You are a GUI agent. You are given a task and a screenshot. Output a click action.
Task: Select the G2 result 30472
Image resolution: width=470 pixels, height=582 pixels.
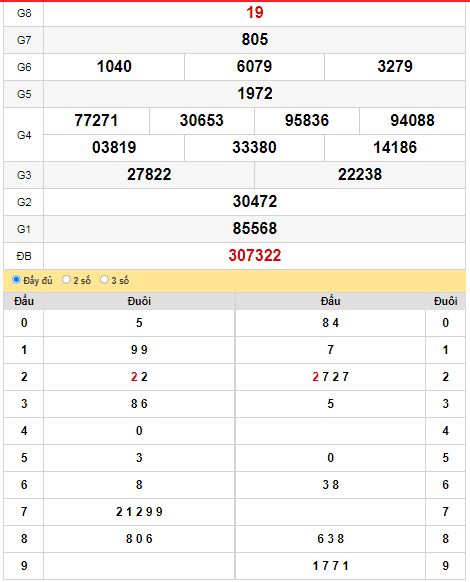(x=255, y=202)
